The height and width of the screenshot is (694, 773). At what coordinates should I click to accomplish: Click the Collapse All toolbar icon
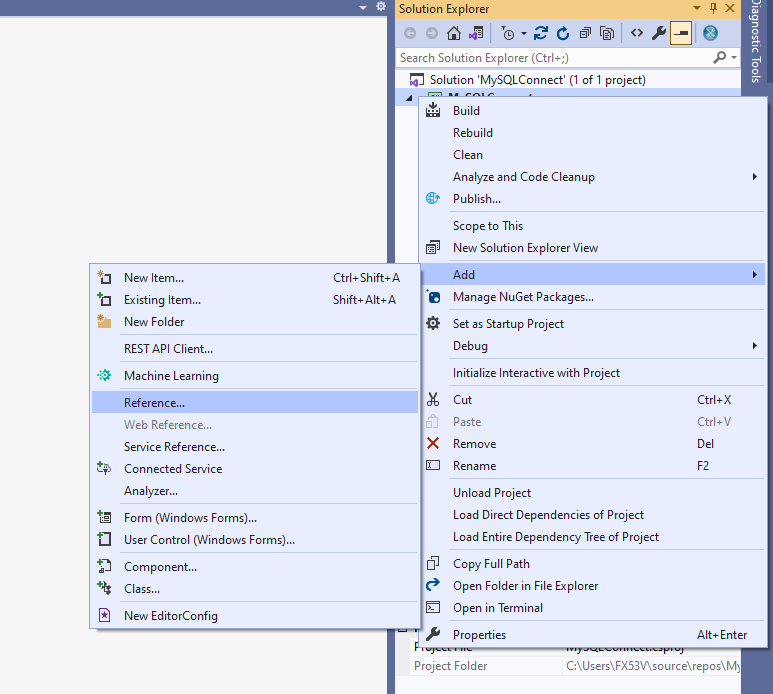[585, 33]
